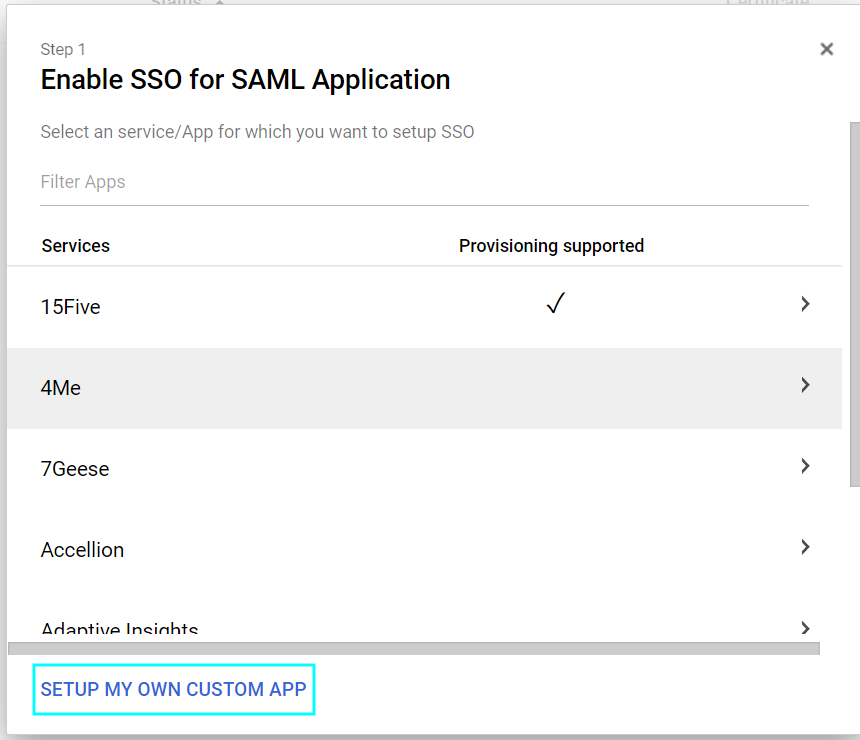This screenshot has width=860, height=740.
Task: Select the 15Five service name
Action: [71, 307]
